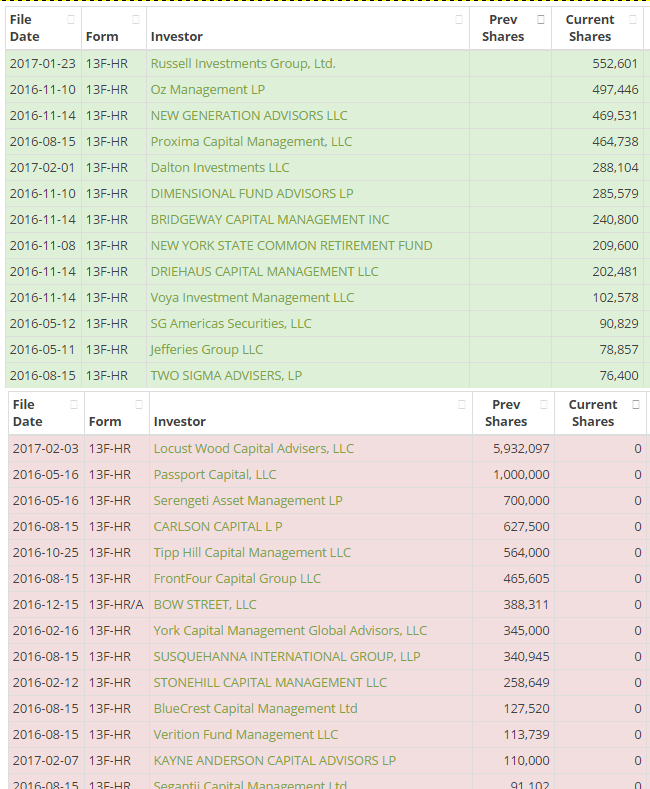Viewport: 650px width, 789px height.
Task: Select the 2016-12-15 file date cell
Action: point(46,605)
